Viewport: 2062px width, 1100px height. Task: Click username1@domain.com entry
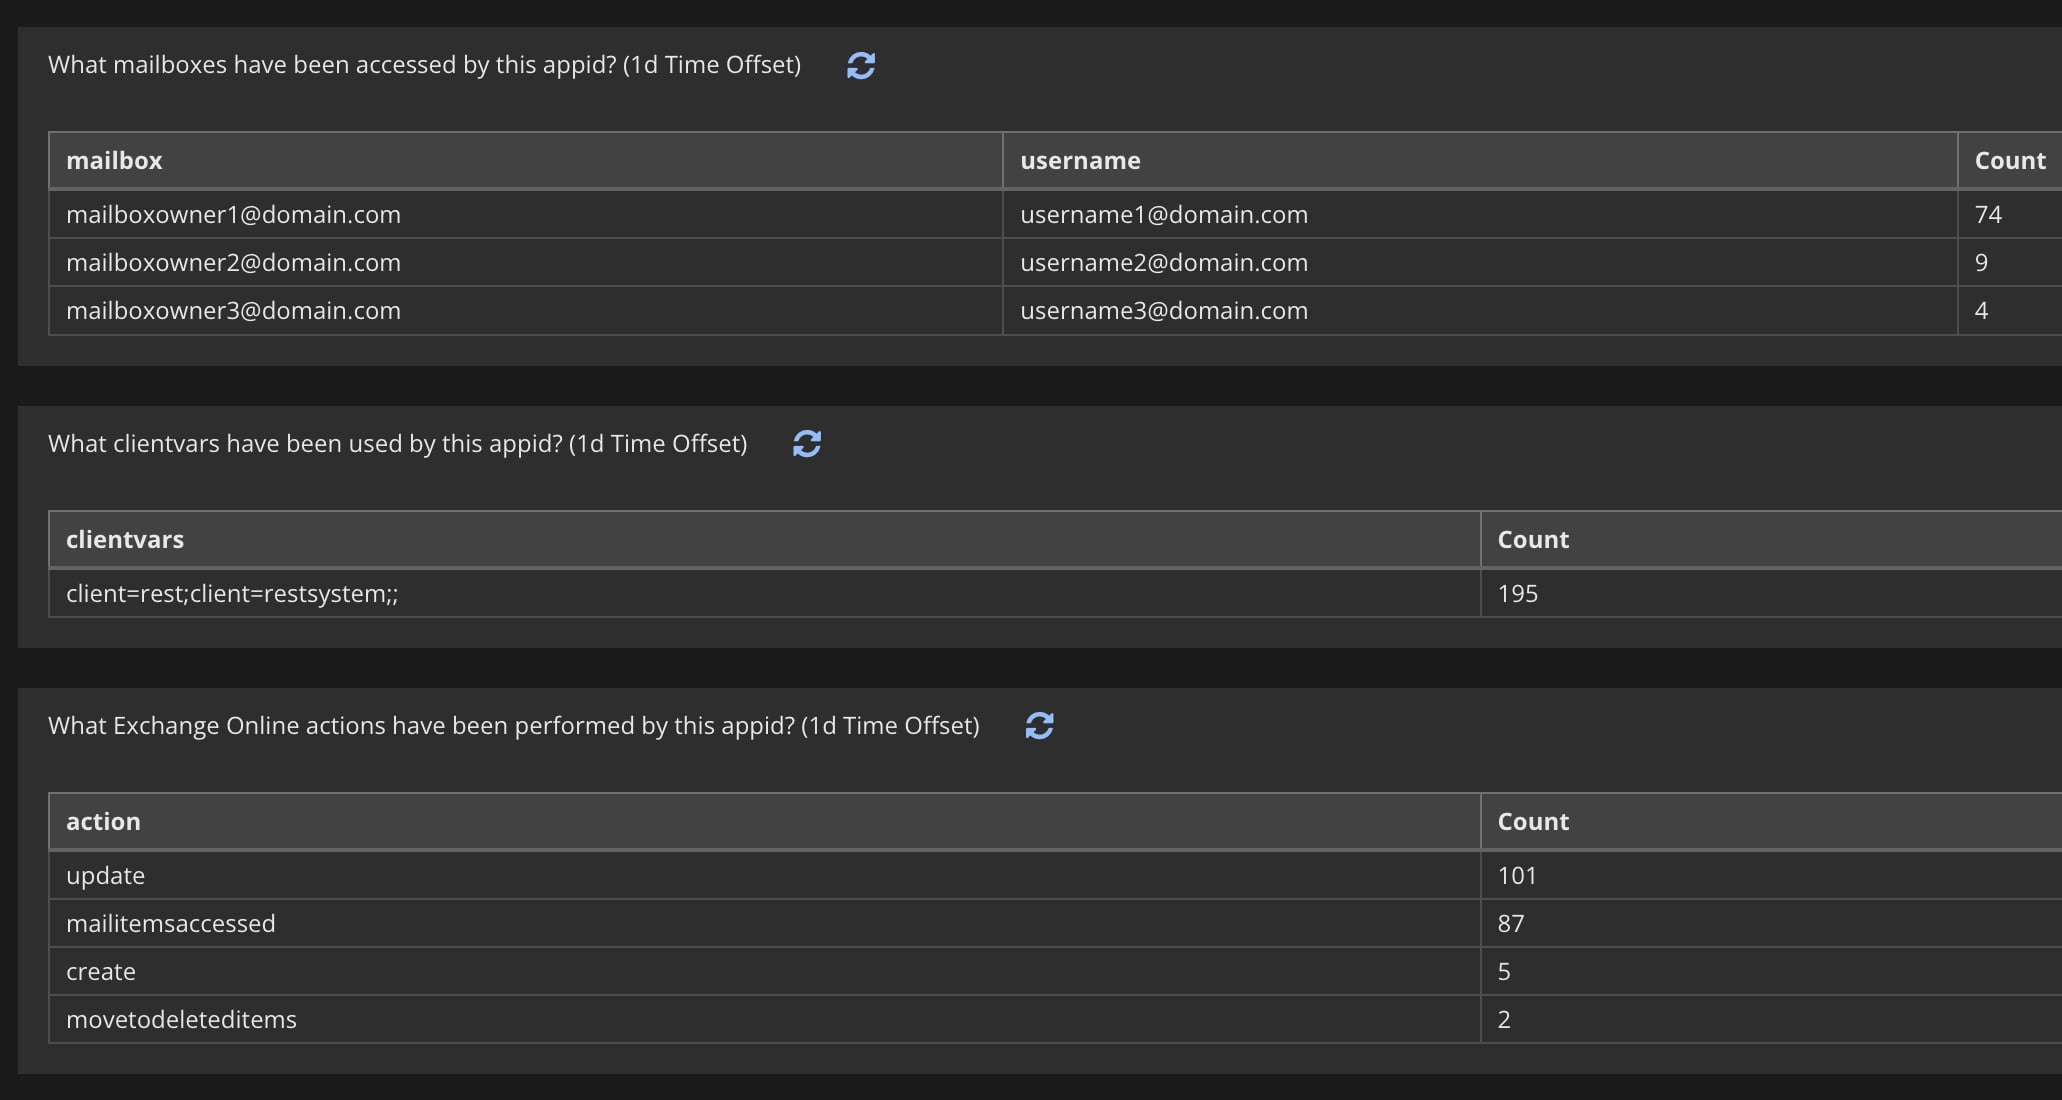click(1163, 215)
